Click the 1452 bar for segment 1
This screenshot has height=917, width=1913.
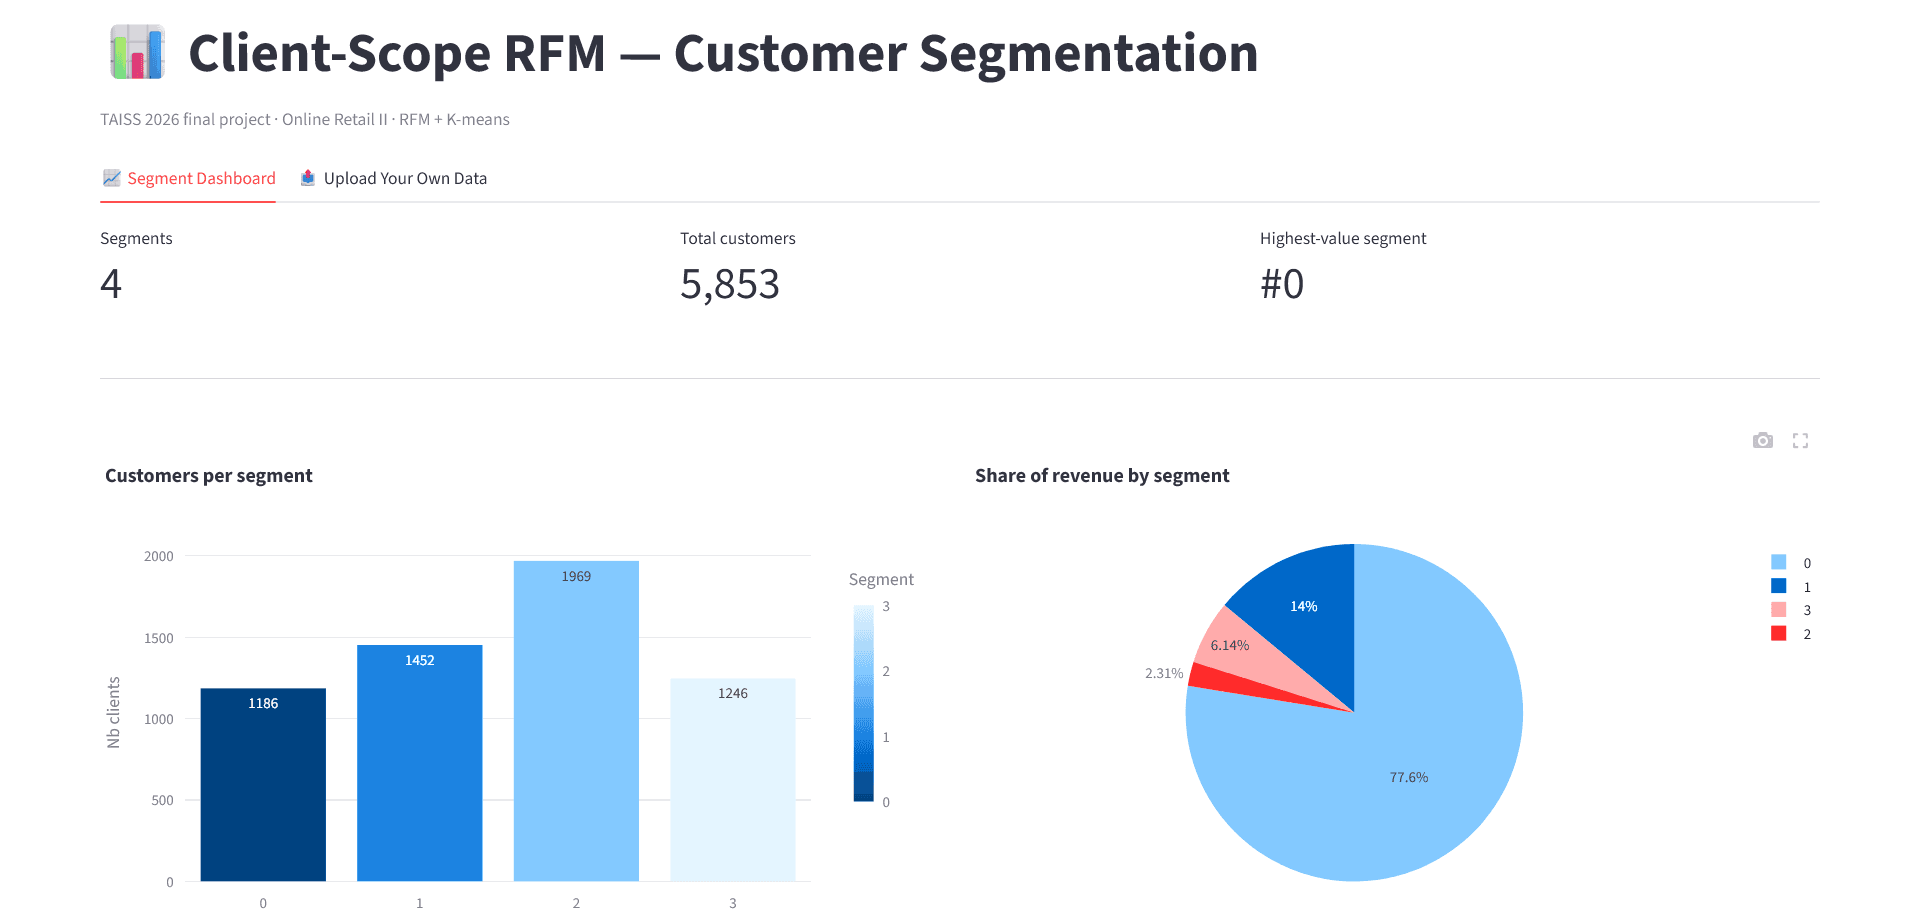click(x=419, y=763)
